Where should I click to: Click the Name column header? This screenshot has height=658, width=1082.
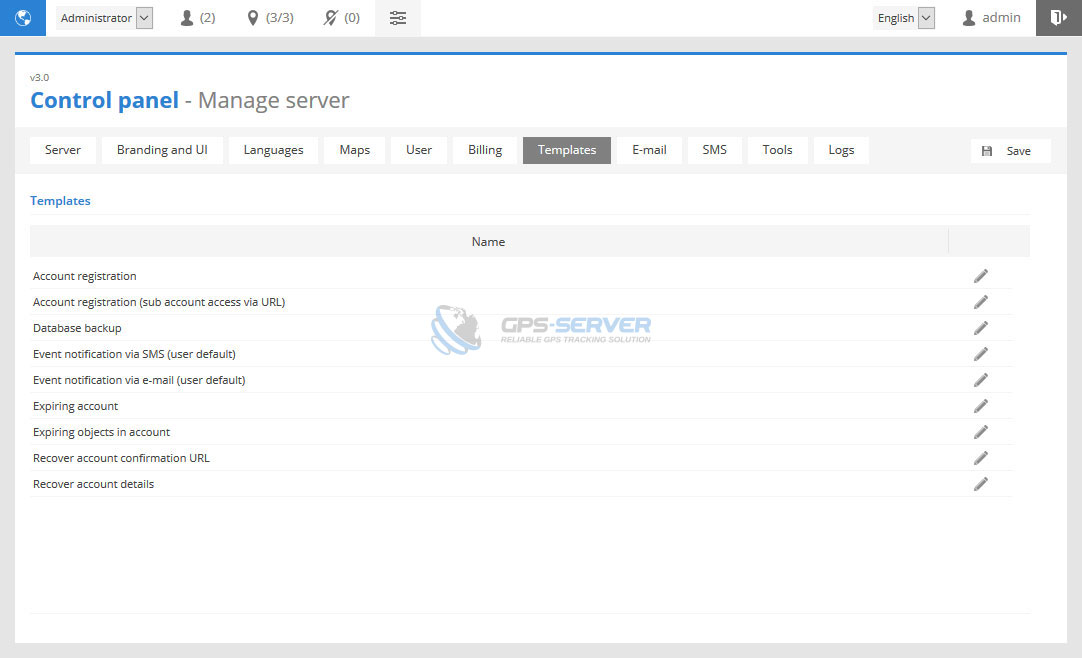pyautogui.click(x=488, y=242)
